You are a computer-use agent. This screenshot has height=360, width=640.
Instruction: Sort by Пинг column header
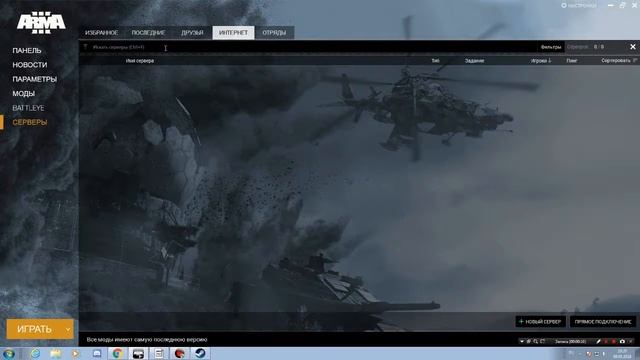[571, 61]
